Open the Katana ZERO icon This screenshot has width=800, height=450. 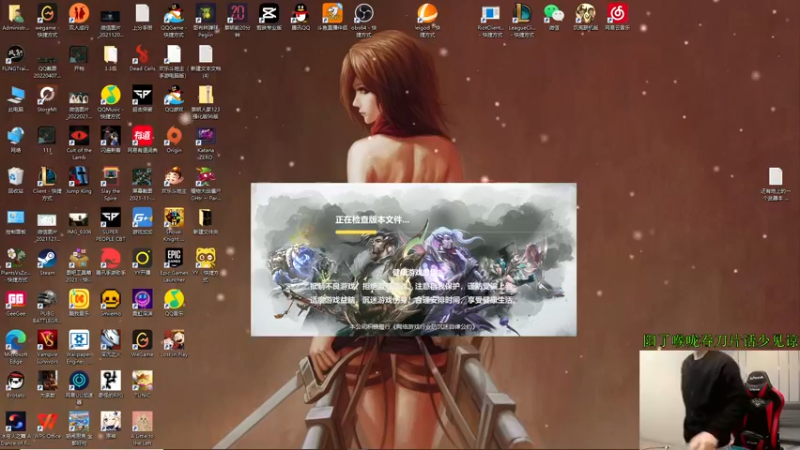click(x=205, y=136)
